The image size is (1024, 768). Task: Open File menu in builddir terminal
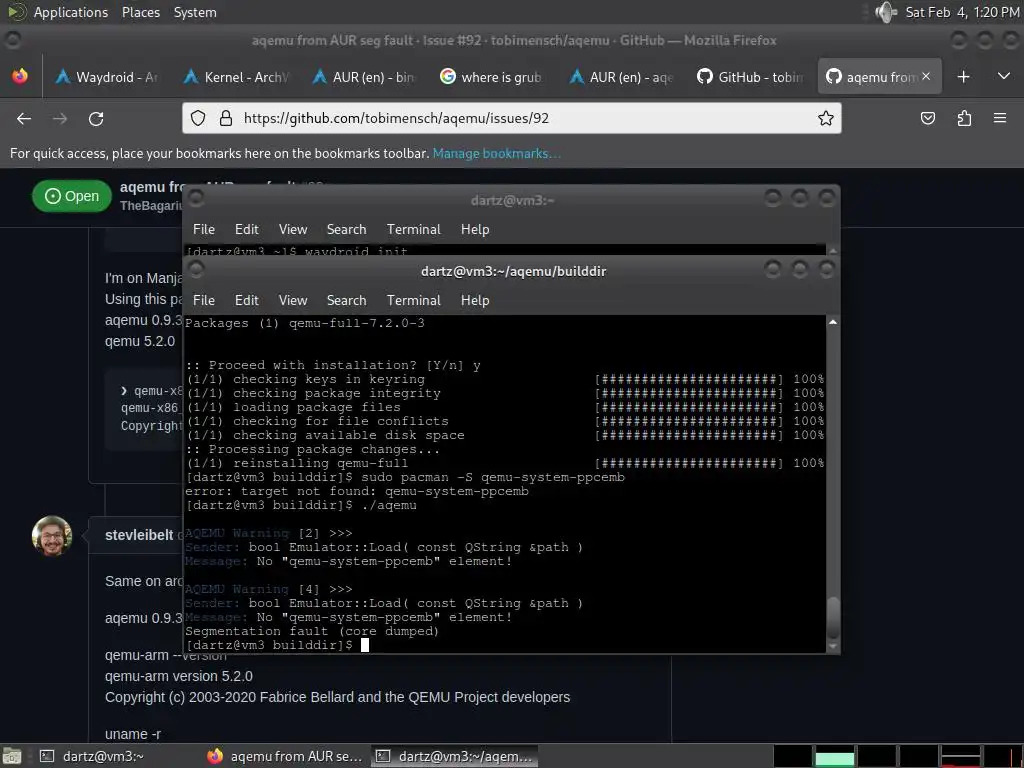(204, 300)
